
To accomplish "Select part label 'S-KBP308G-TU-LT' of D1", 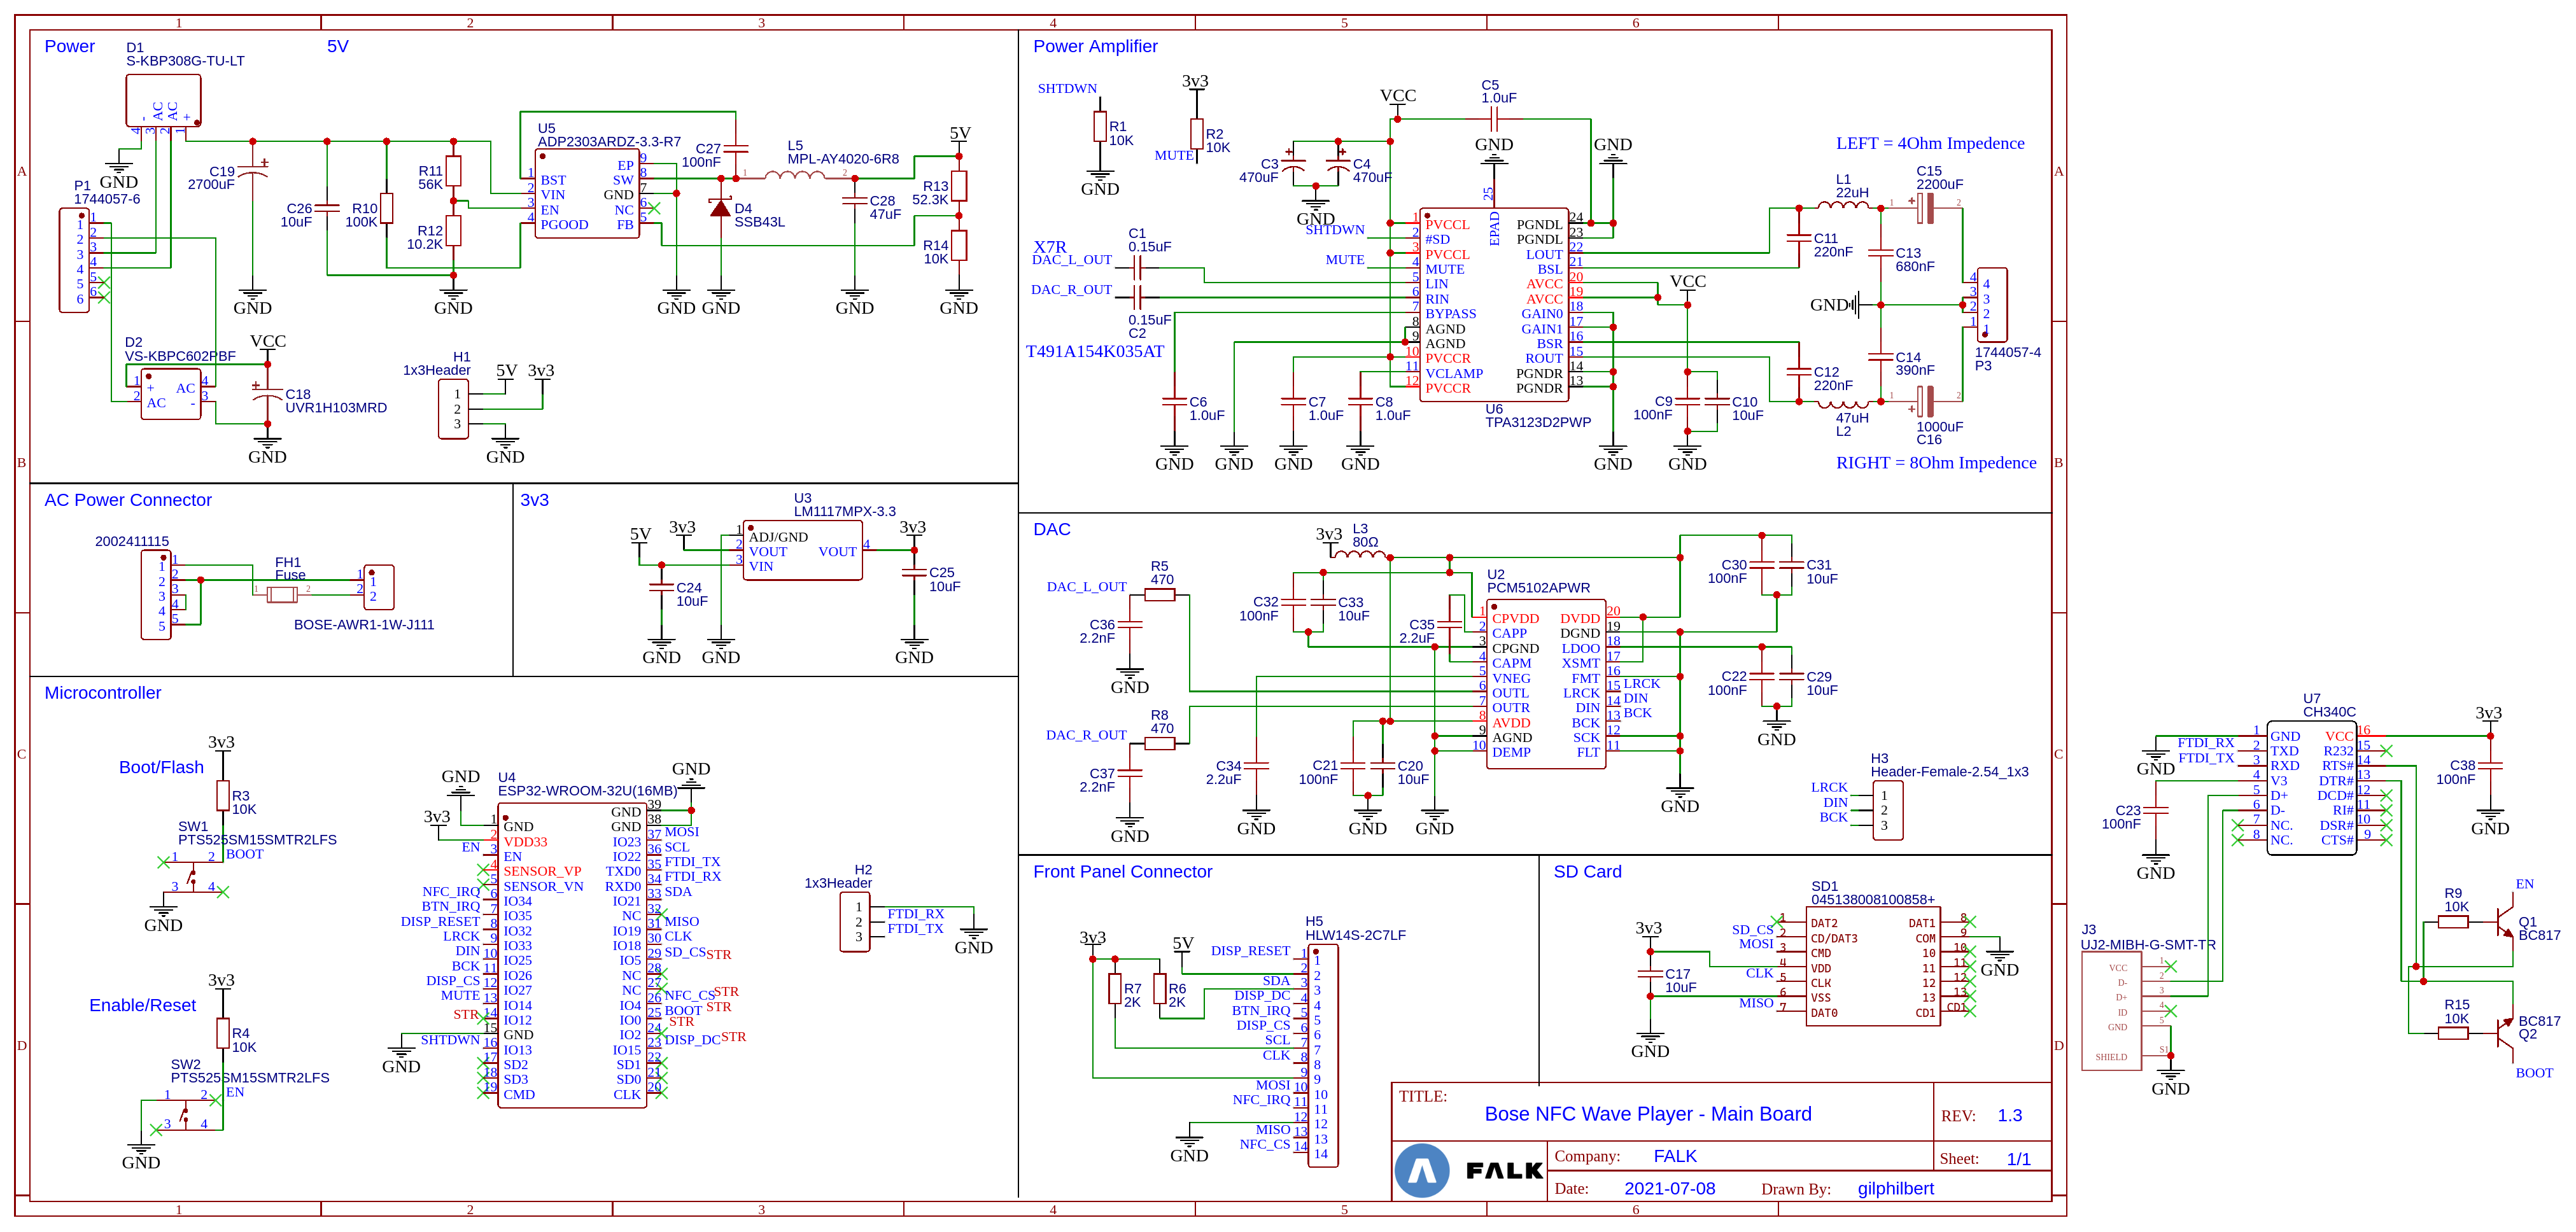I will click(x=185, y=61).
